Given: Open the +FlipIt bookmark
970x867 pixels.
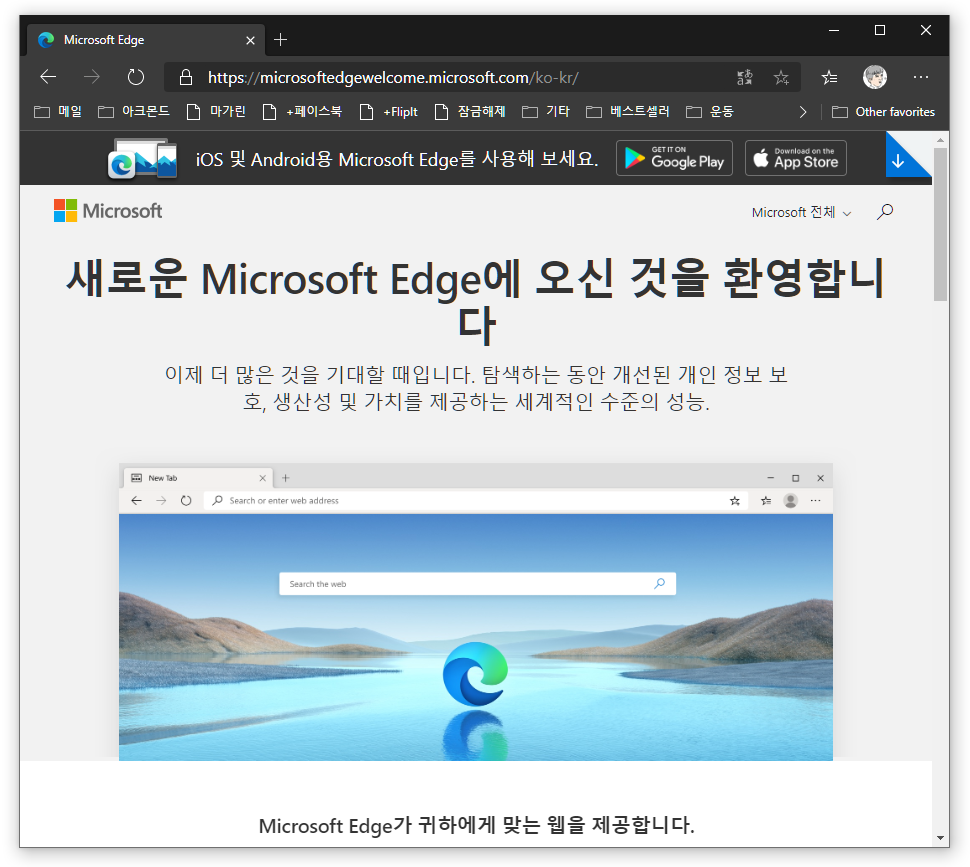Looking at the screenshot, I should (x=388, y=111).
